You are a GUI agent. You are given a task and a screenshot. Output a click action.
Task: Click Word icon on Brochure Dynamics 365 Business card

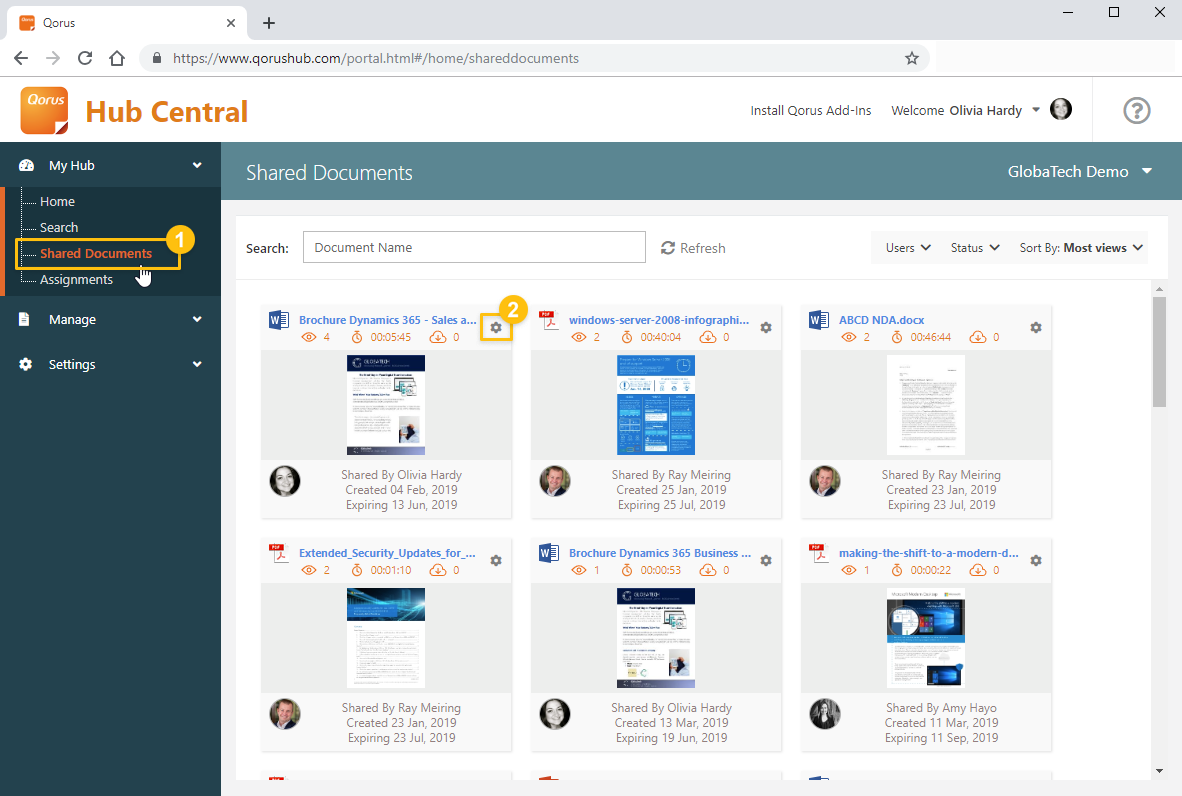tap(549, 553)
